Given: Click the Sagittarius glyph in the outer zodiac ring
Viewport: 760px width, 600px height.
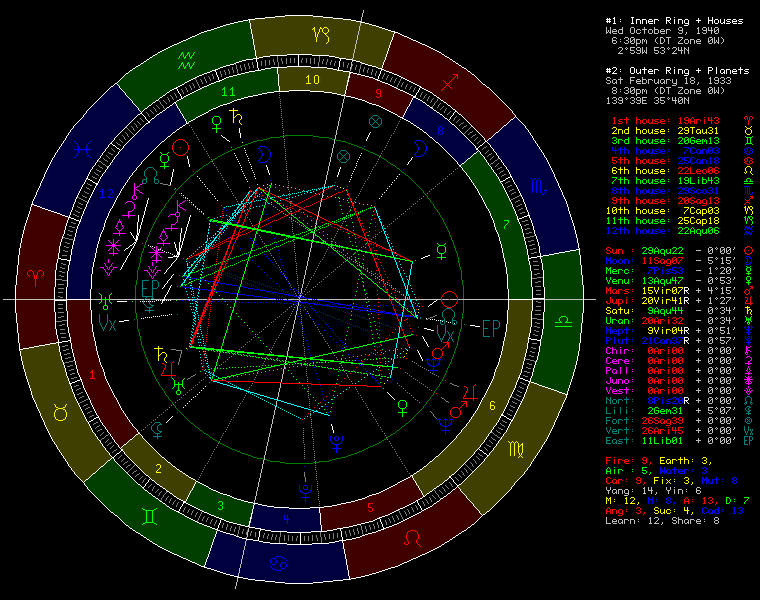Looking at the screenshot, I should tap(449, 82).
